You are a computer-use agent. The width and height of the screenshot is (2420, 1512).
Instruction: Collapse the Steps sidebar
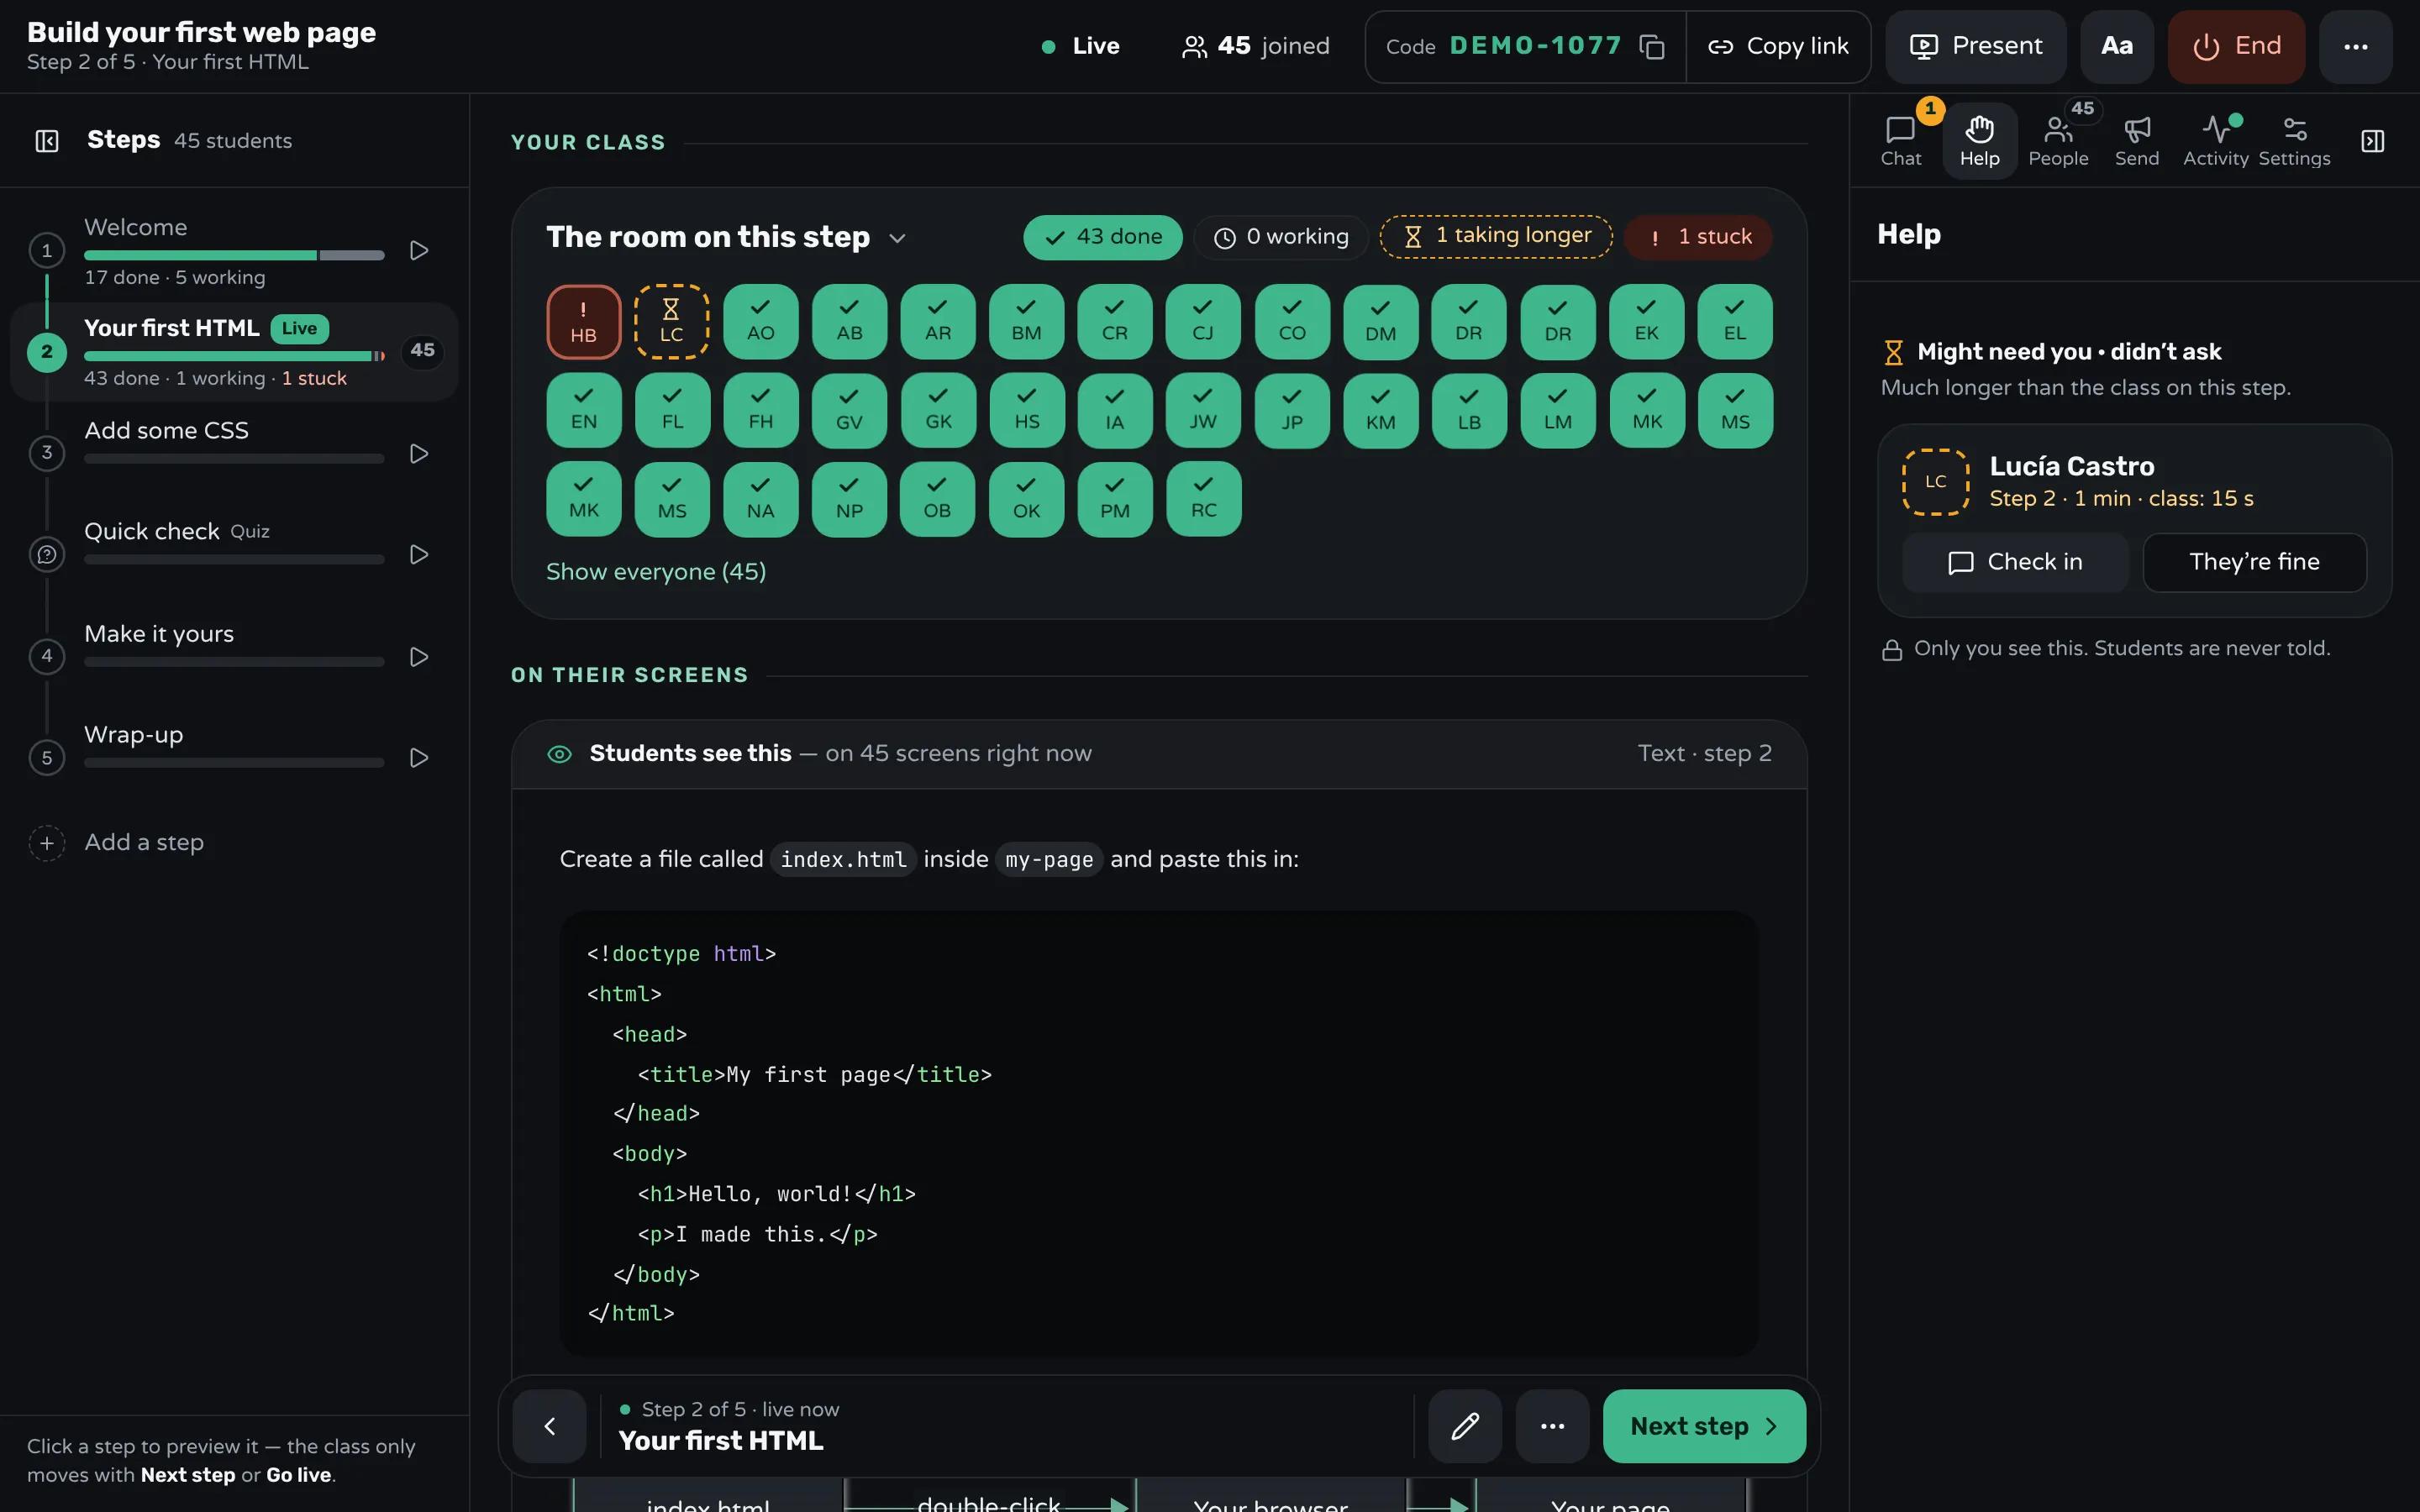point(47,141)
